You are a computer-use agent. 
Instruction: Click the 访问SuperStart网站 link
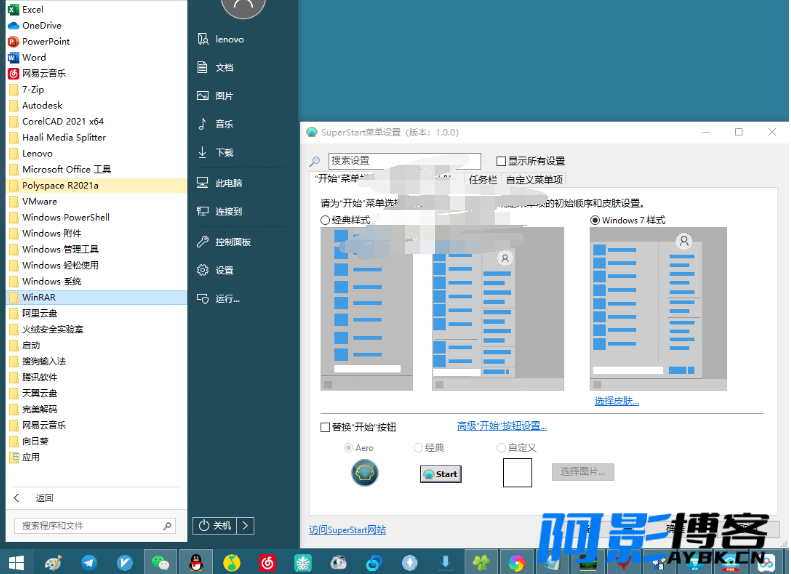347,530
